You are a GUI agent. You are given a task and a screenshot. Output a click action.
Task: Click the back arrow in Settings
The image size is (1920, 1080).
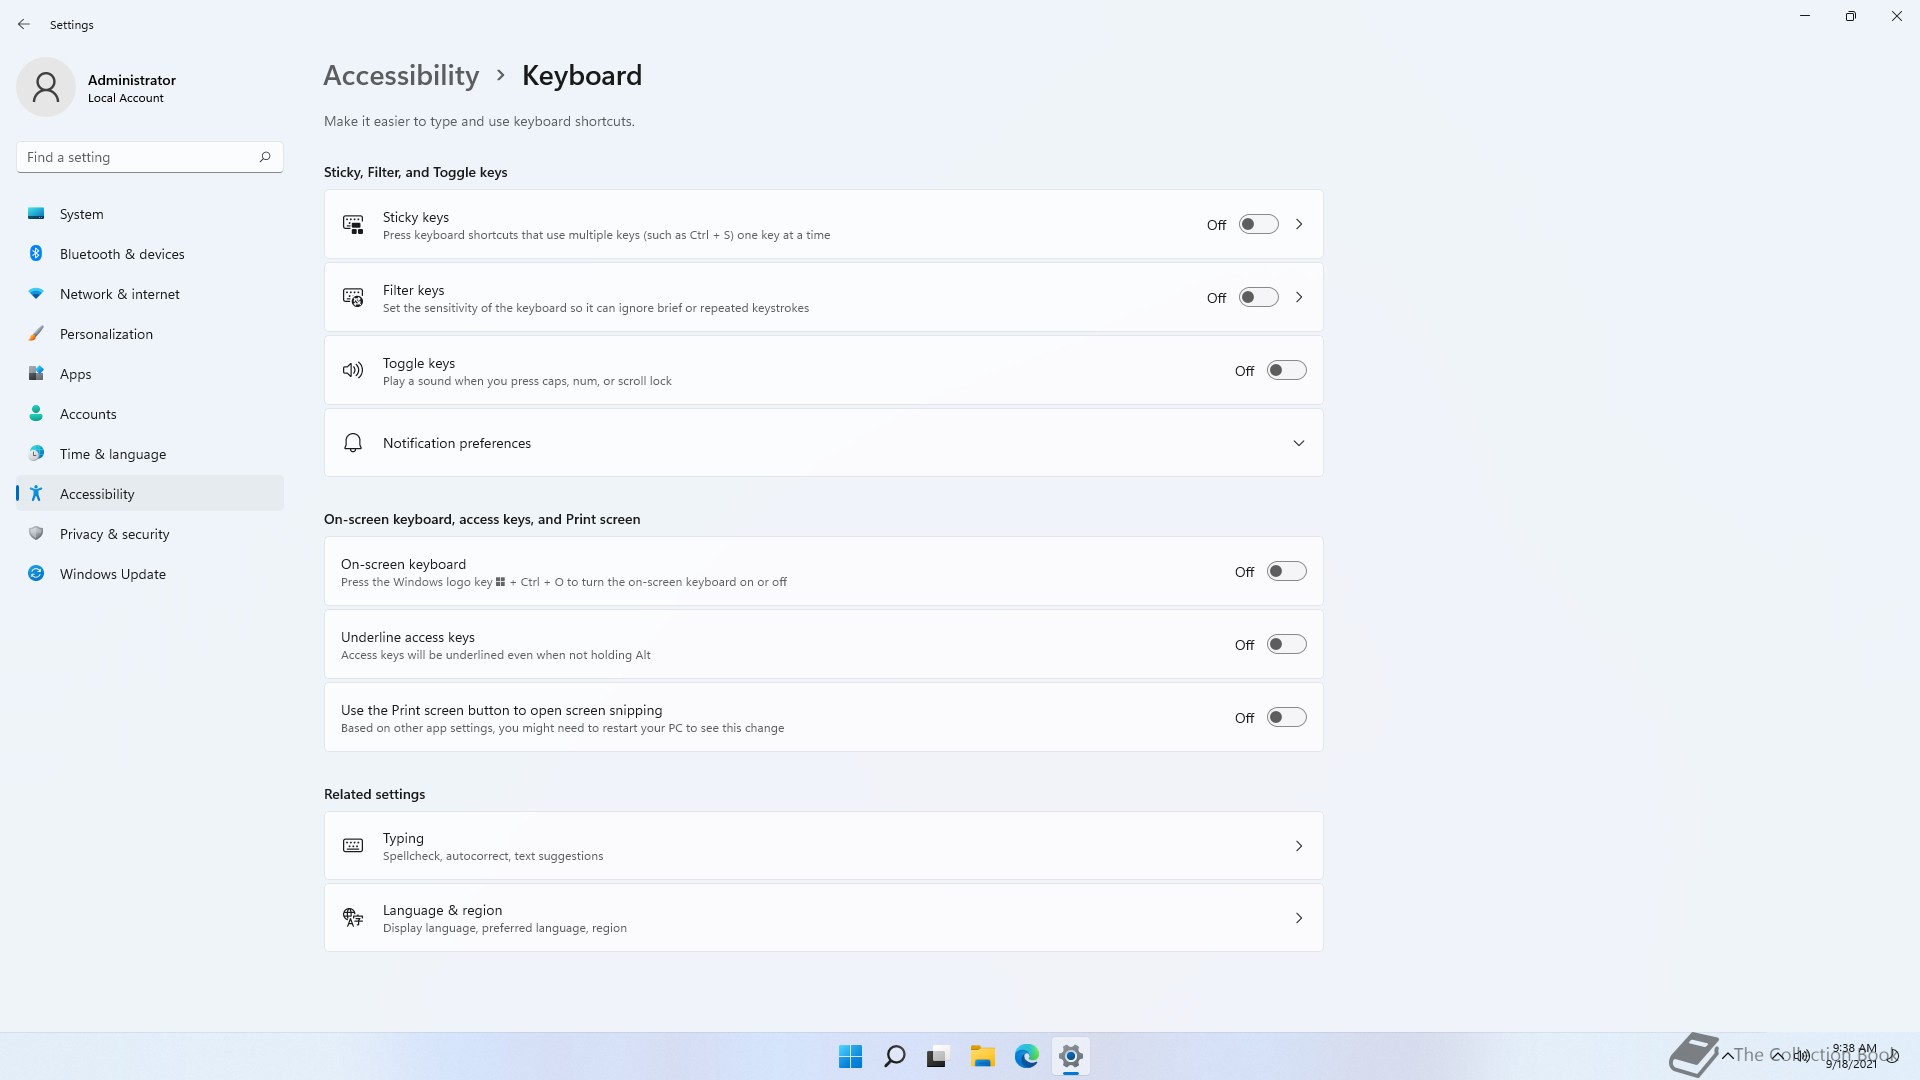pyautogui.click(x=24, y=24)
